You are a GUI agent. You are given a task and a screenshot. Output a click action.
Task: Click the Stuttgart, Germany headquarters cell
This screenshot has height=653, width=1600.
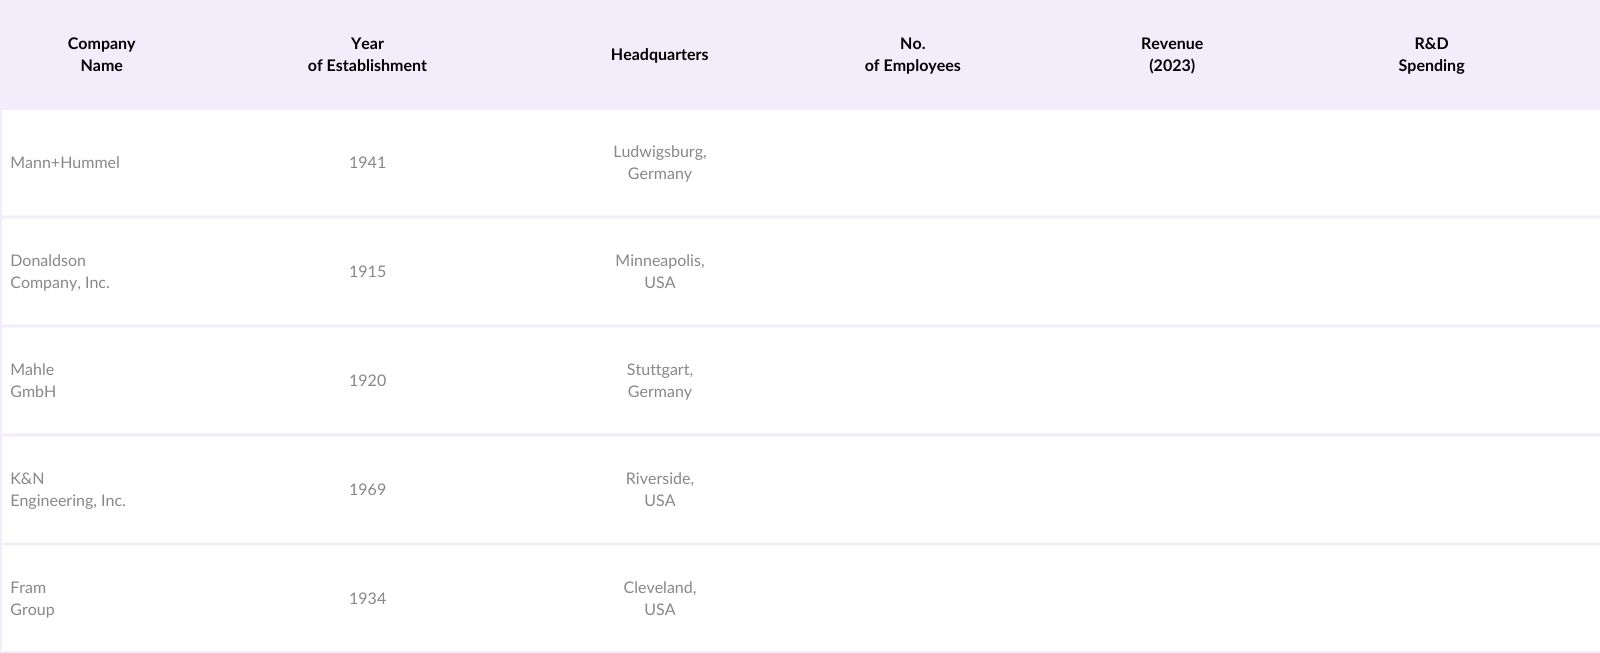click(x=659, y=381)
